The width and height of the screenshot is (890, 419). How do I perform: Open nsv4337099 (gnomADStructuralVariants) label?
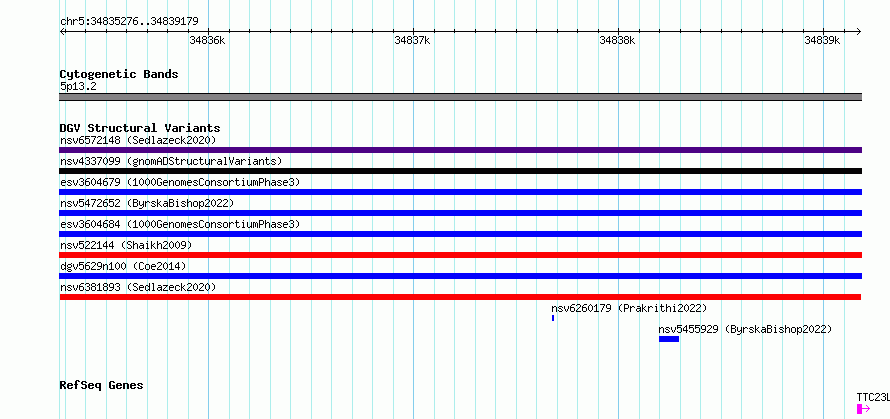171,161
